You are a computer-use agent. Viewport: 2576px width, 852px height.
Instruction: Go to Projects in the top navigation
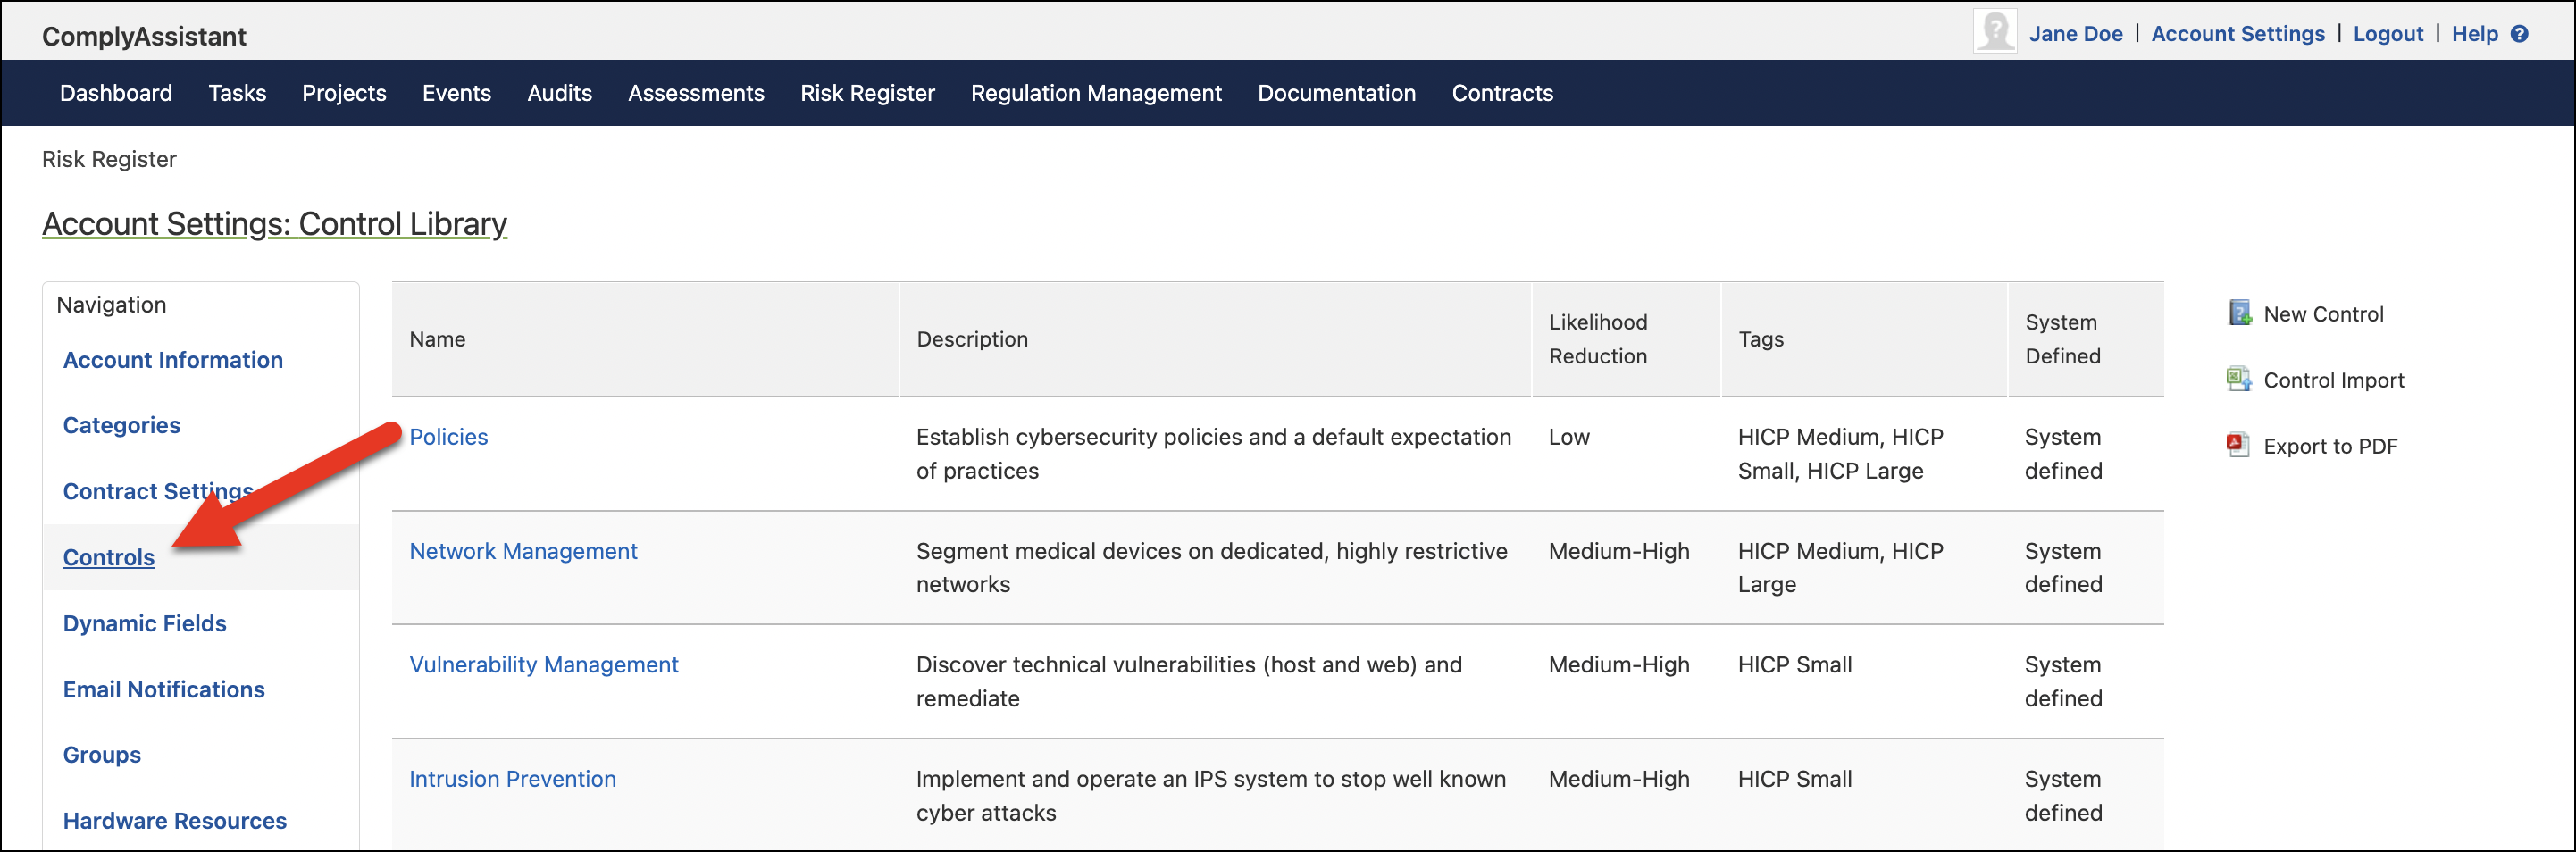click(344, 93)
